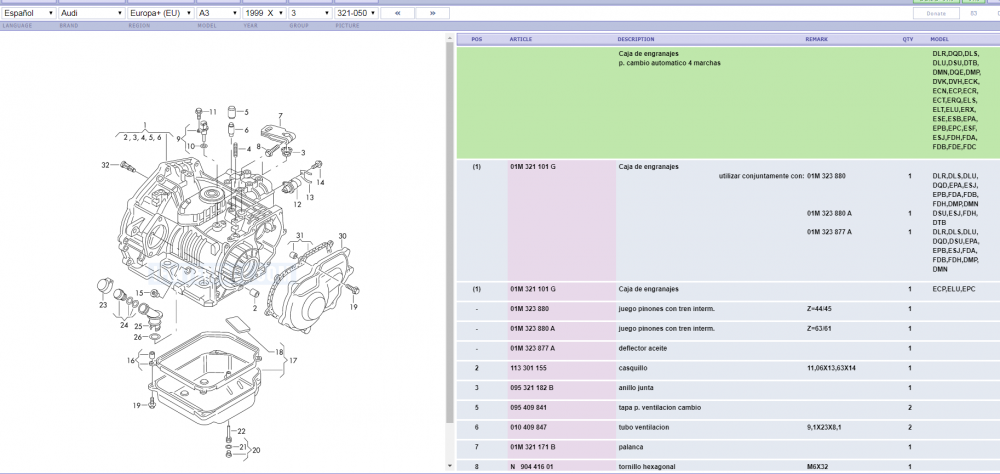Click 'tapa p. ventilacion cambio' description

click(659, 408)
